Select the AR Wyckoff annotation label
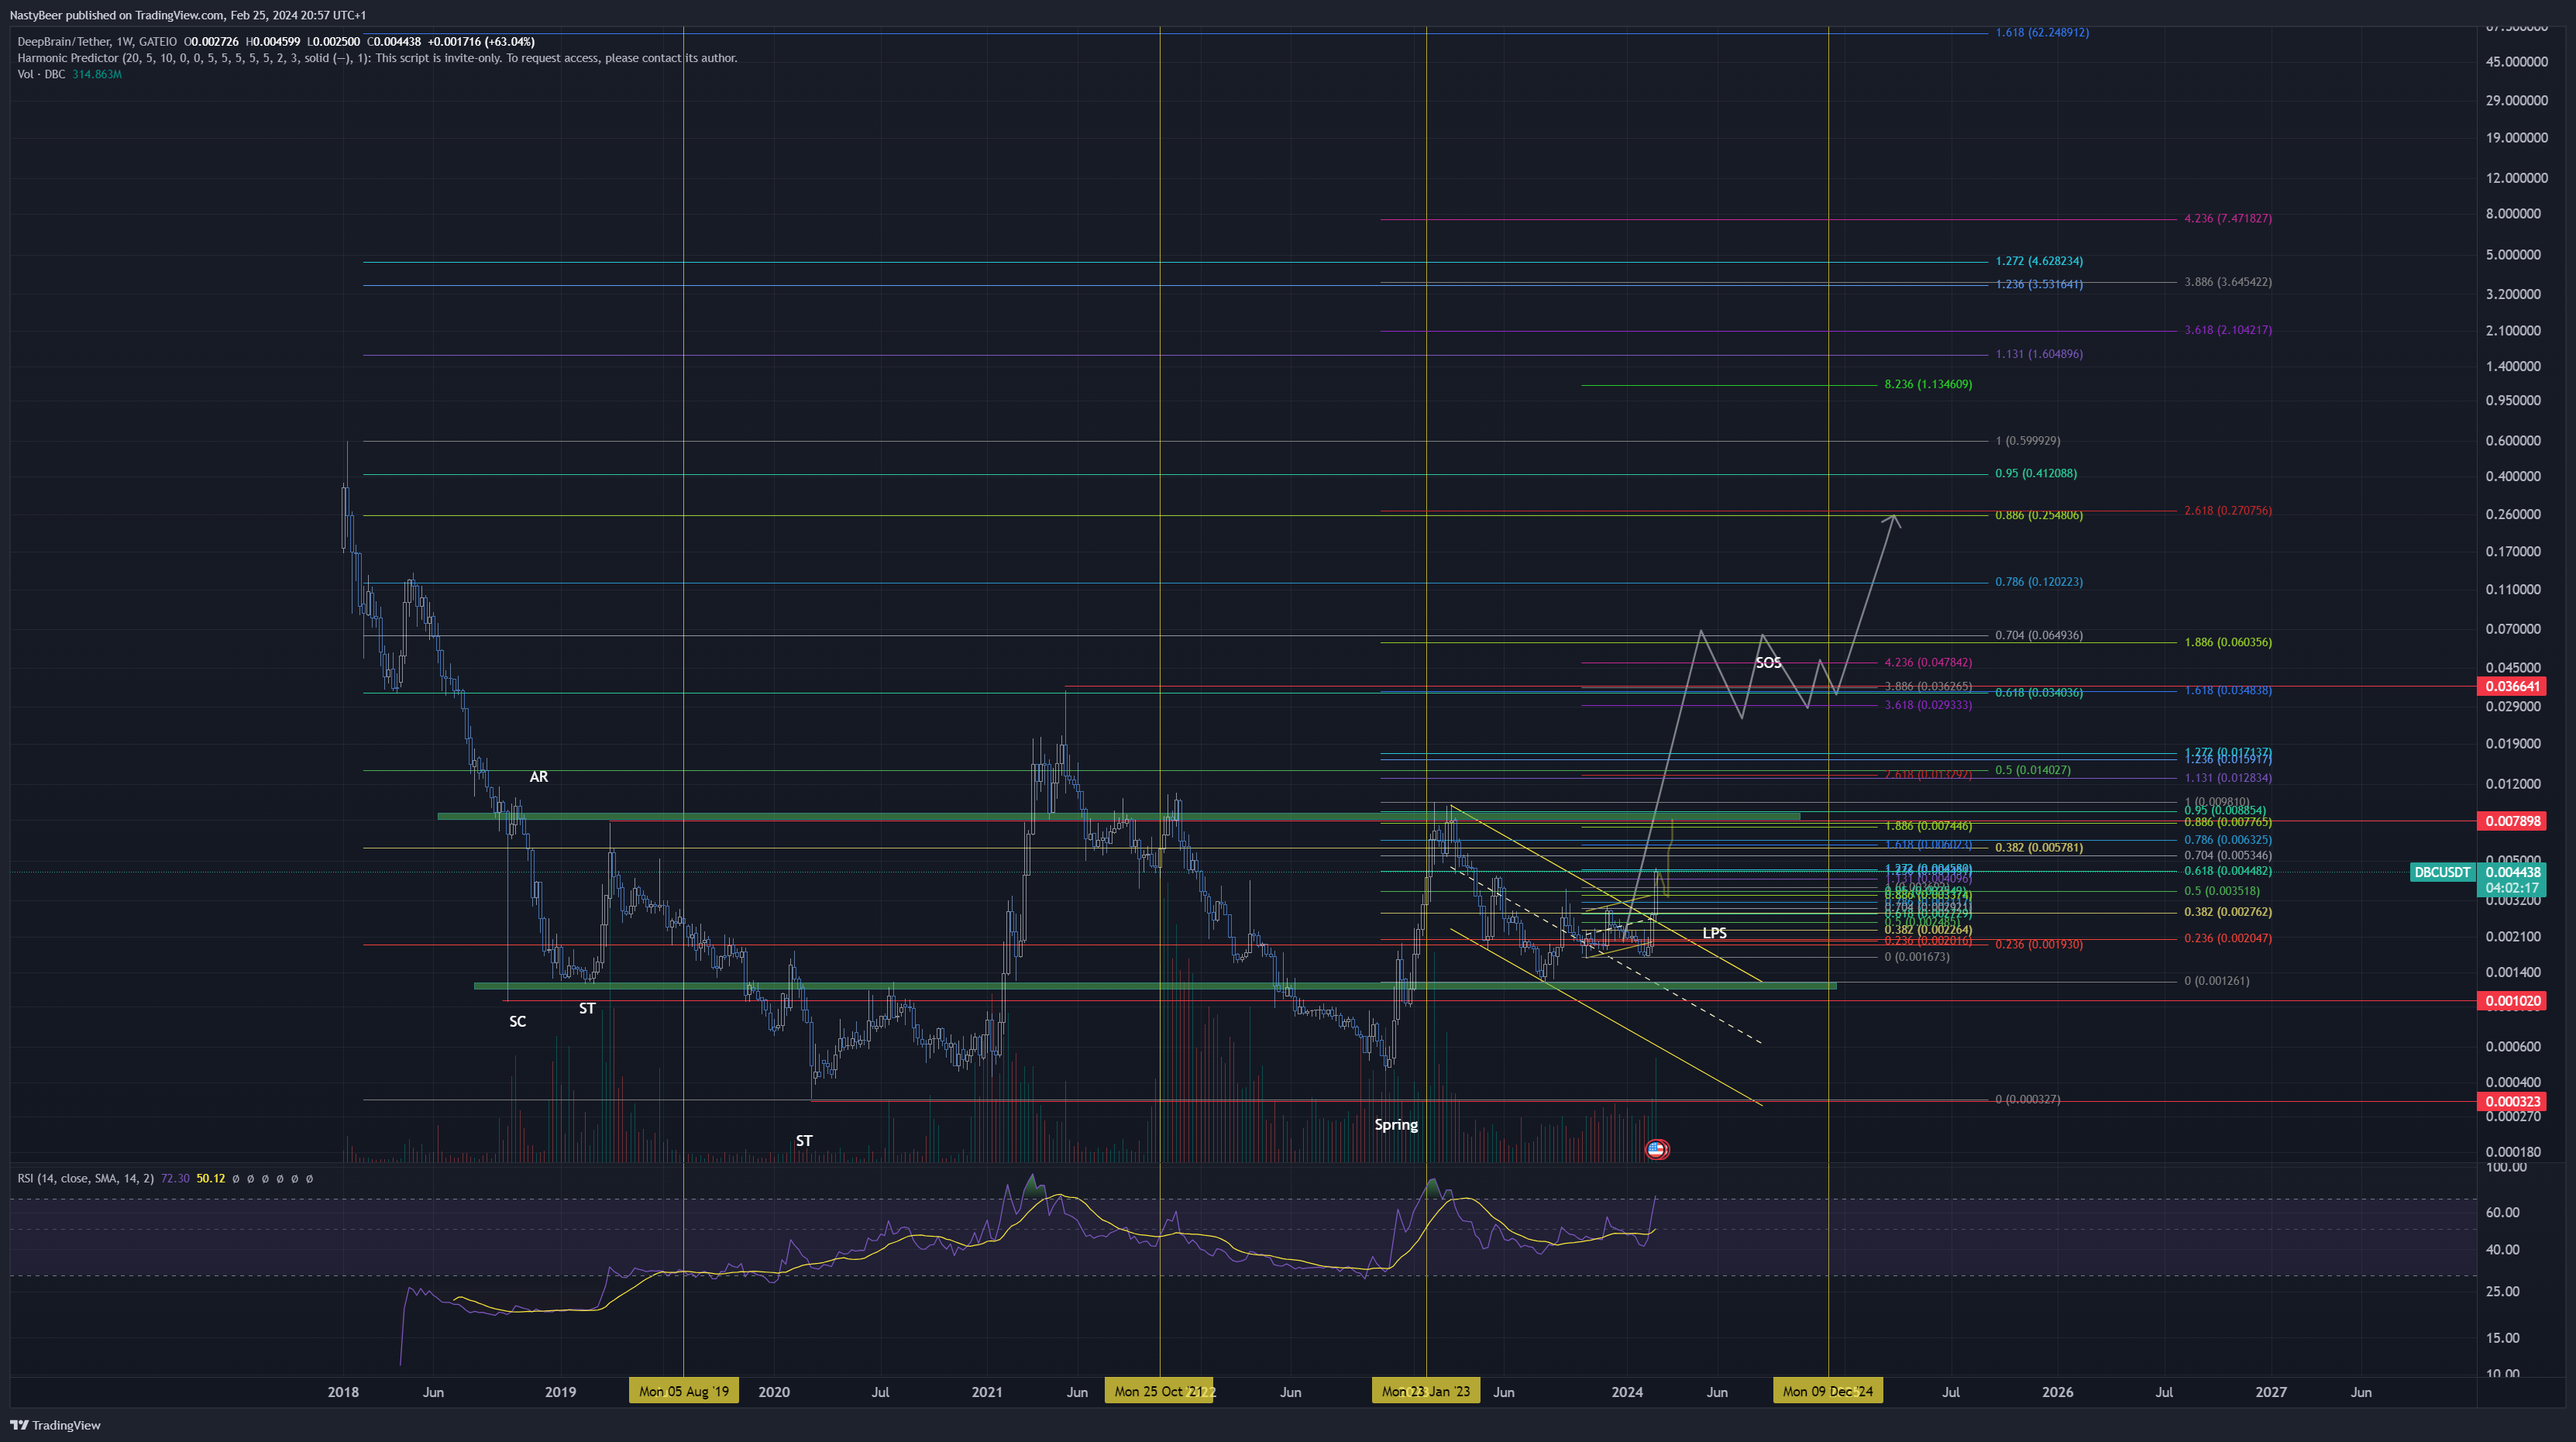Viewport: 2576px width, 1442px height. click(x=538, y=777)
